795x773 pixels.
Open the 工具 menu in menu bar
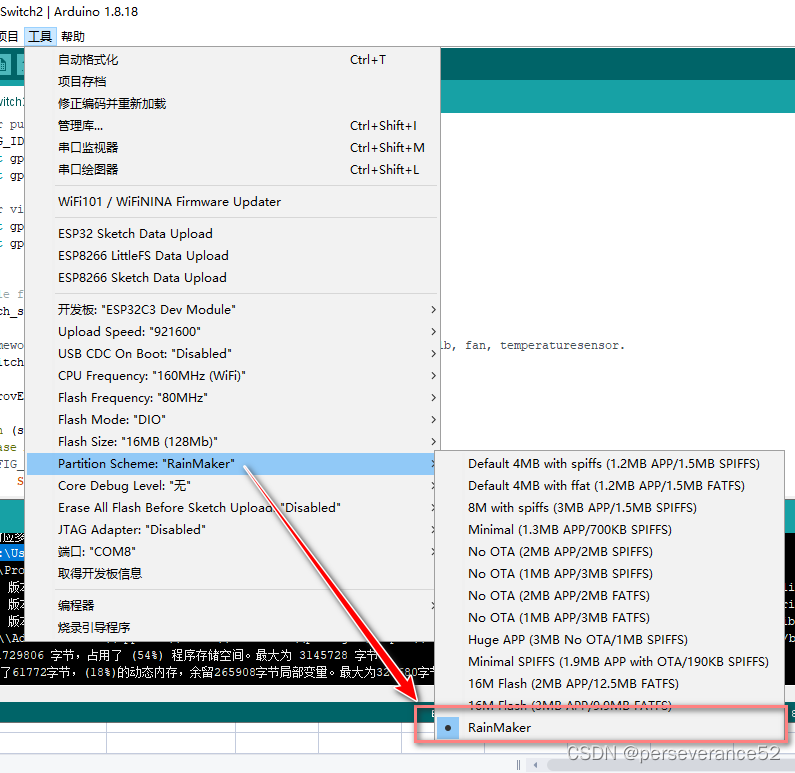[40, 36]
